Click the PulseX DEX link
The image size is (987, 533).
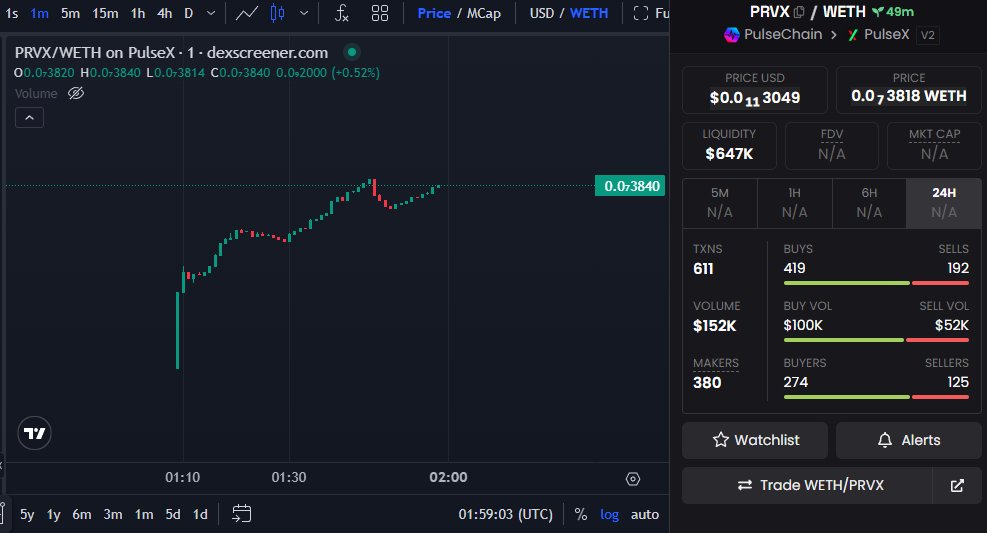tap(879, 35)
